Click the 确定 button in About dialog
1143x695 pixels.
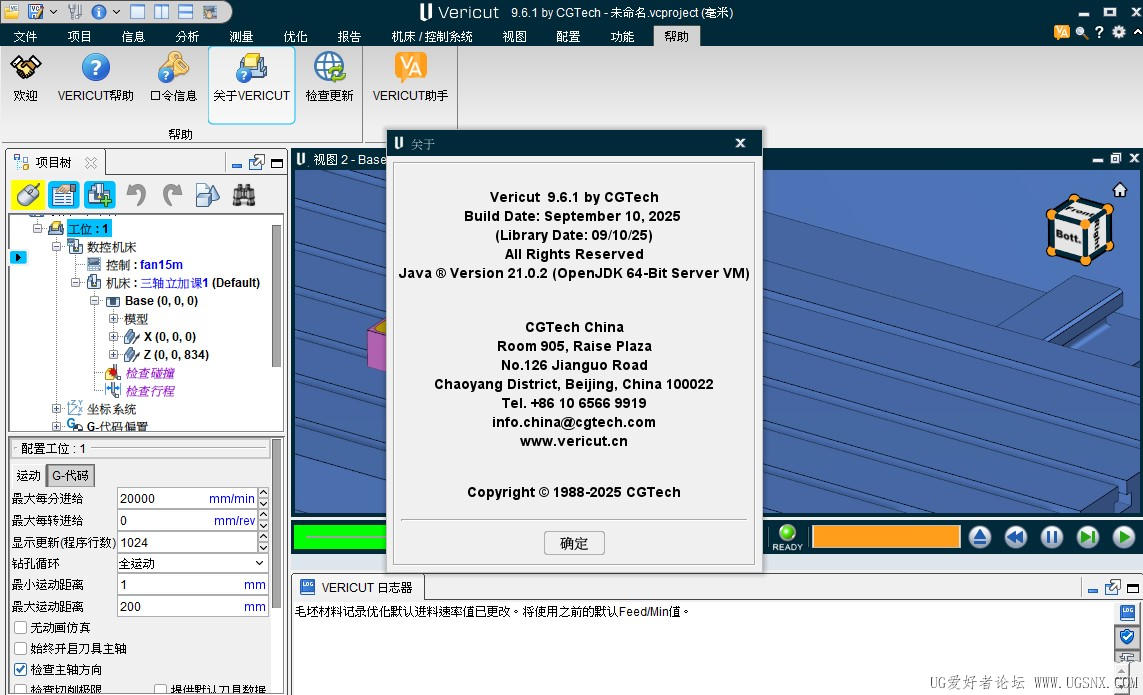click(574, 543)
